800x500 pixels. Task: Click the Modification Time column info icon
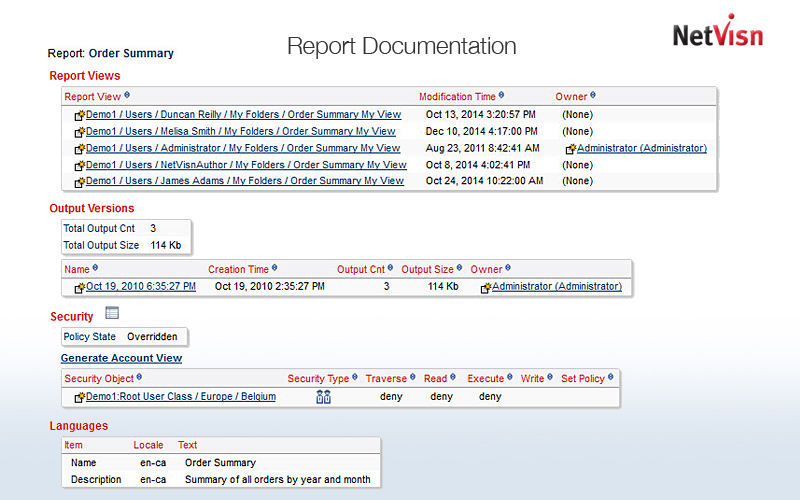(502, 96)
